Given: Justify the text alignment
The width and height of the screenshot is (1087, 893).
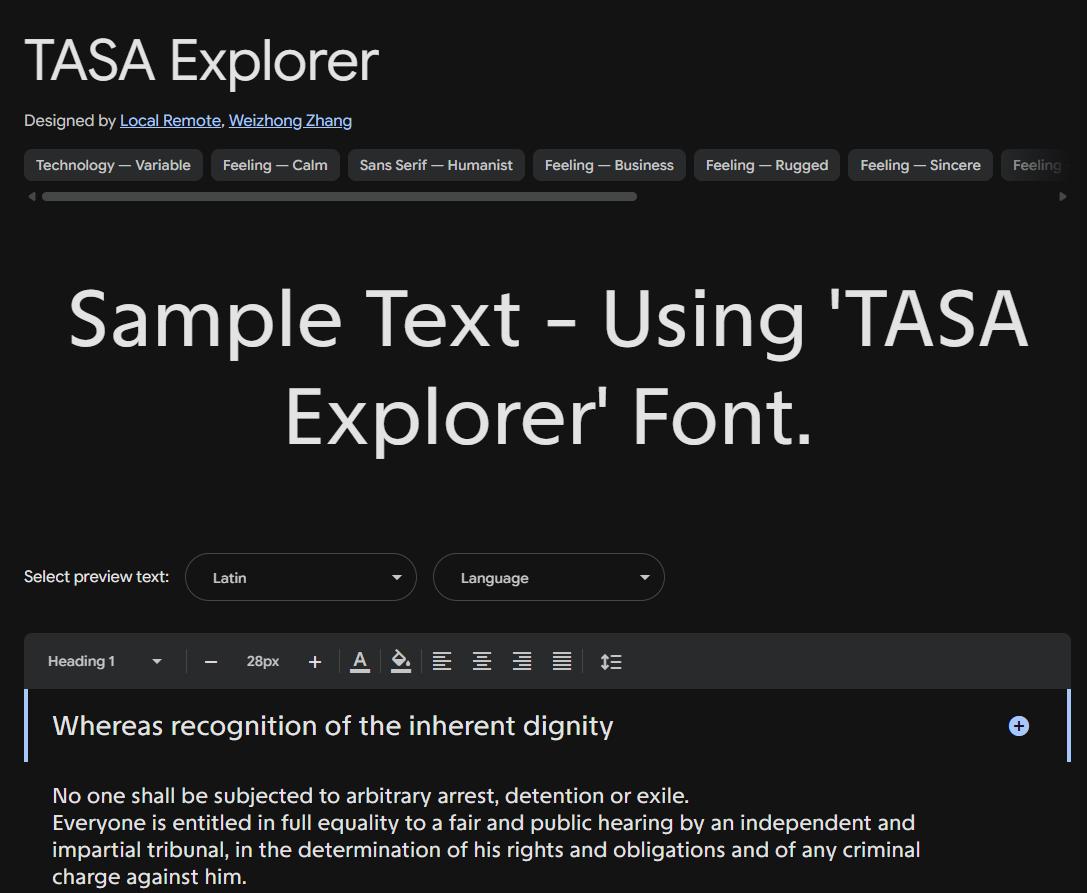Looking at the screenshot, I should pos(562,661).
